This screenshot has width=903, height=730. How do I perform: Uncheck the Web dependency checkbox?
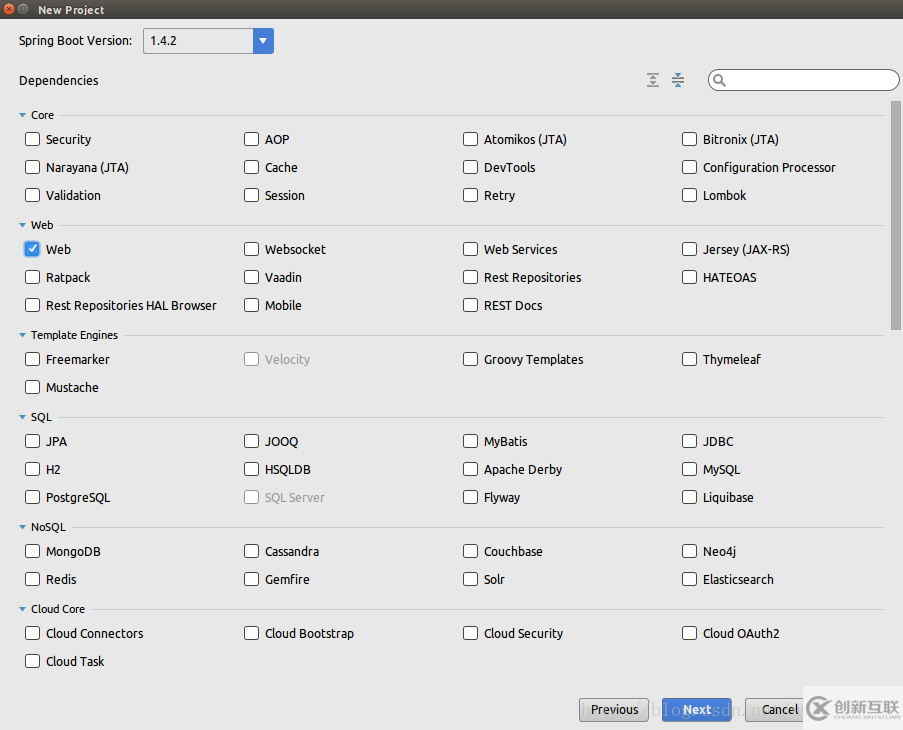[33, 249]
